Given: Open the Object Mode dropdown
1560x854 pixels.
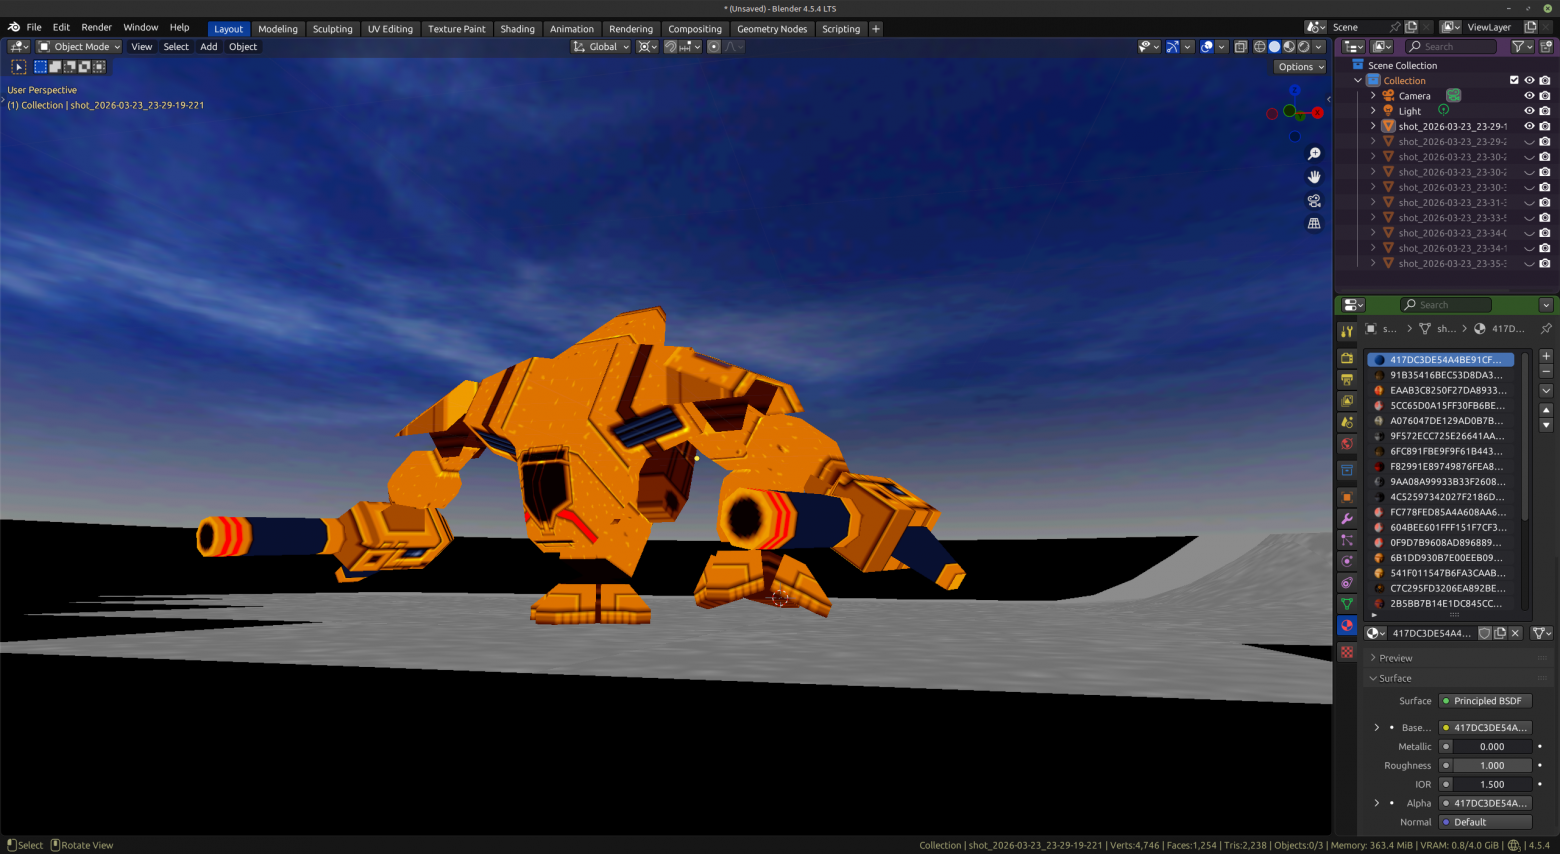Looking at the screenshot, I should [79, 47].
